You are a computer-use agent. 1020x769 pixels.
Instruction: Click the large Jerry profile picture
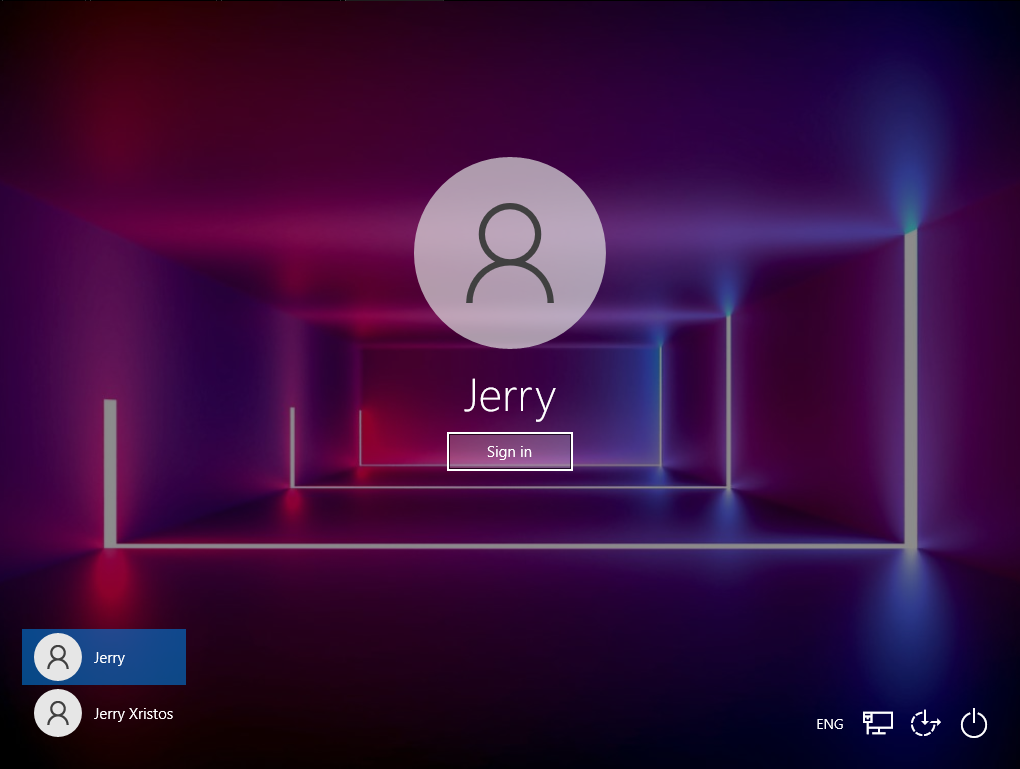click(510, 252)
